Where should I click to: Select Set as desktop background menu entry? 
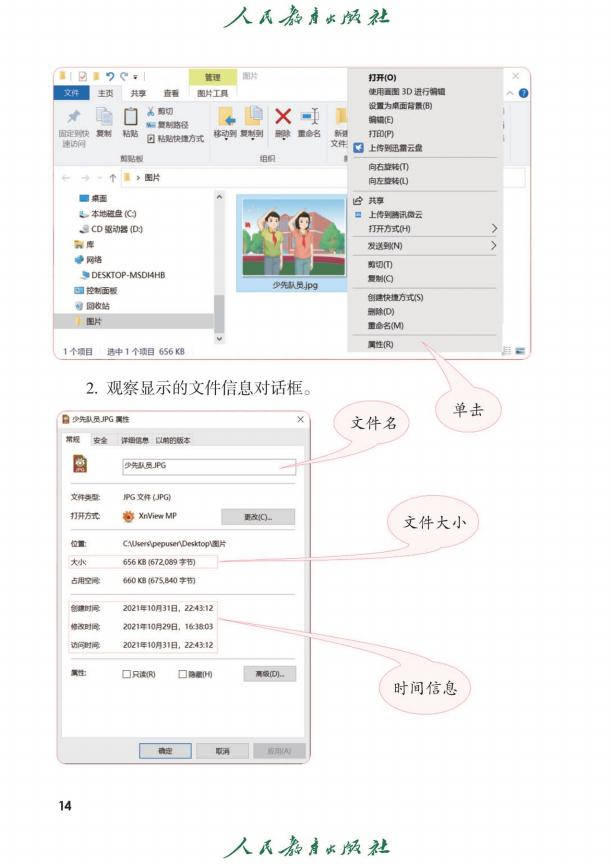[400, 106]
